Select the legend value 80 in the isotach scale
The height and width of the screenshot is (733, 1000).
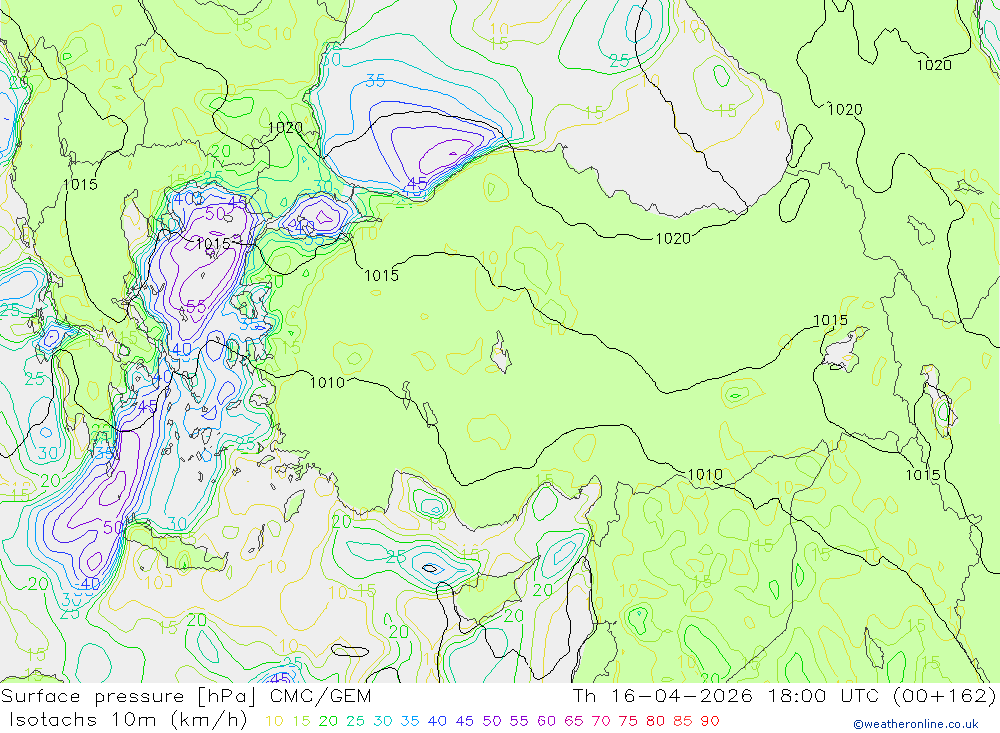pyautogui.click(x=656, y=722)
